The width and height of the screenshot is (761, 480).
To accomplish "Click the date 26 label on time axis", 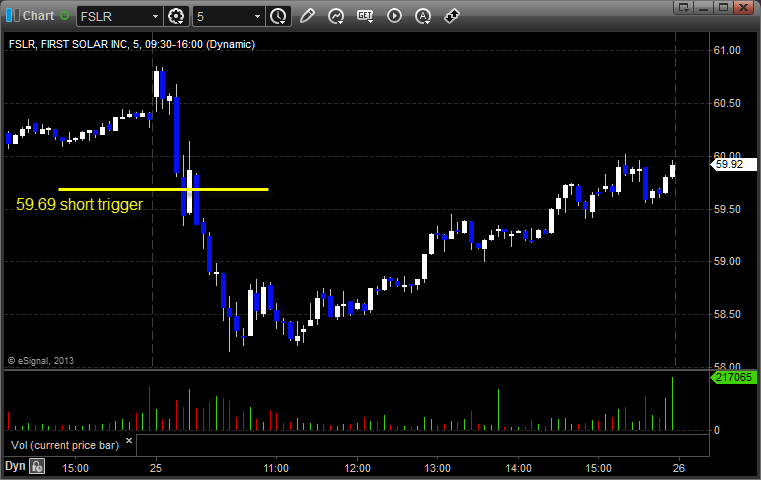I will tap(678, 468).
